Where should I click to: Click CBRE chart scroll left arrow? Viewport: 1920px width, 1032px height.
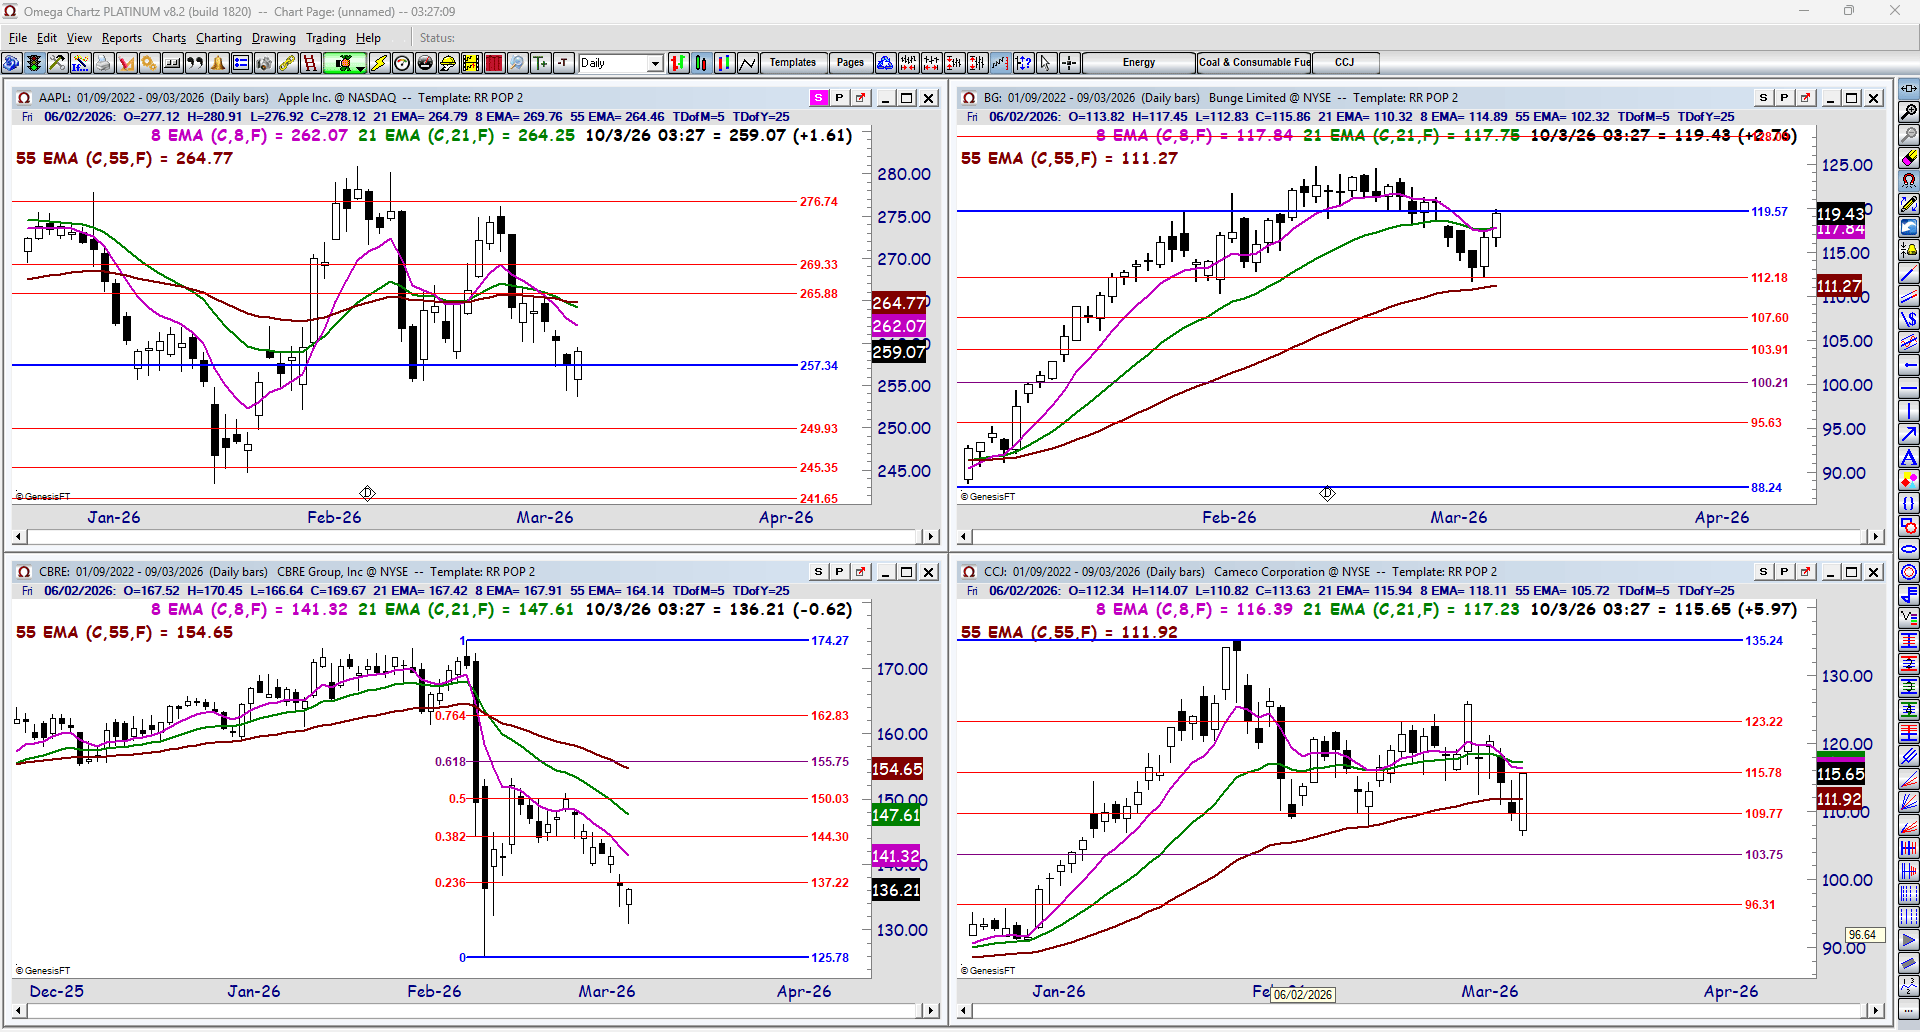pyautogui.click(x=20, y=1011)
